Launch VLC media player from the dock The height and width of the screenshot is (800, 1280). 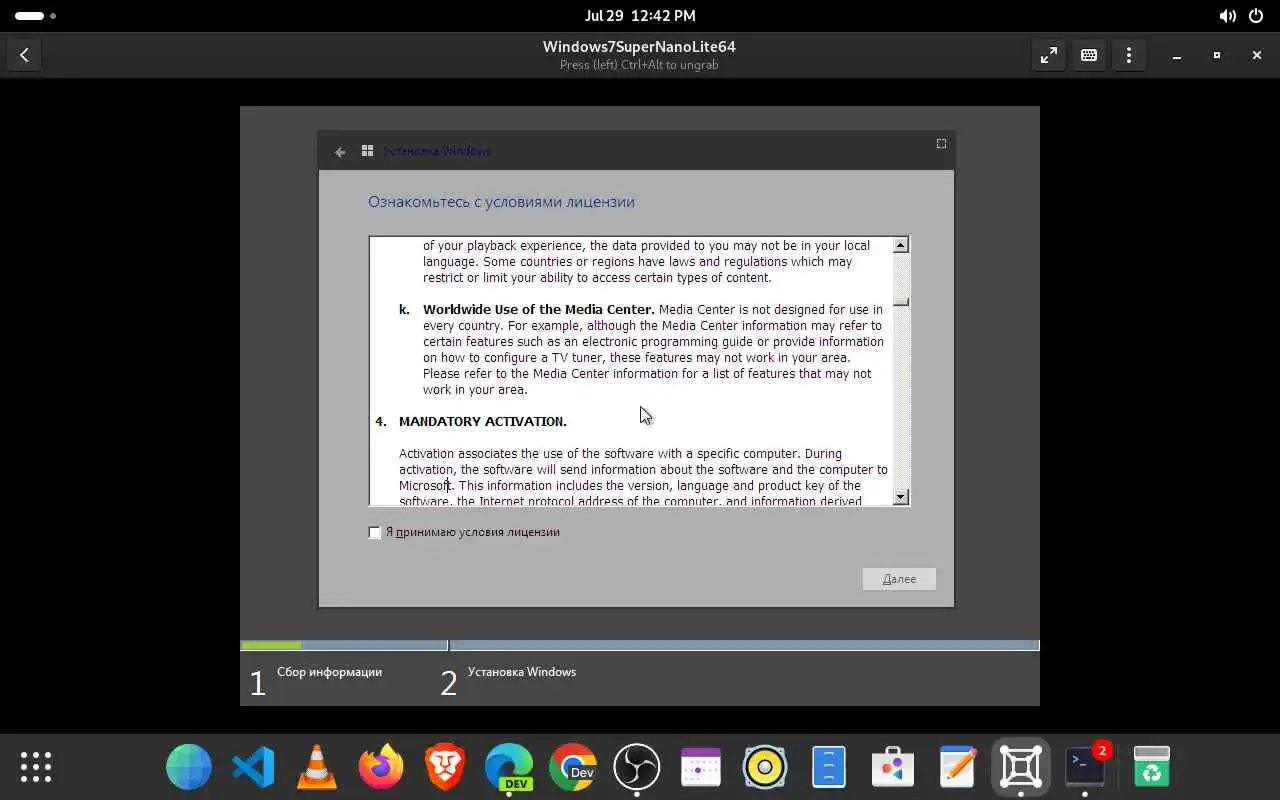pos(317,767)
